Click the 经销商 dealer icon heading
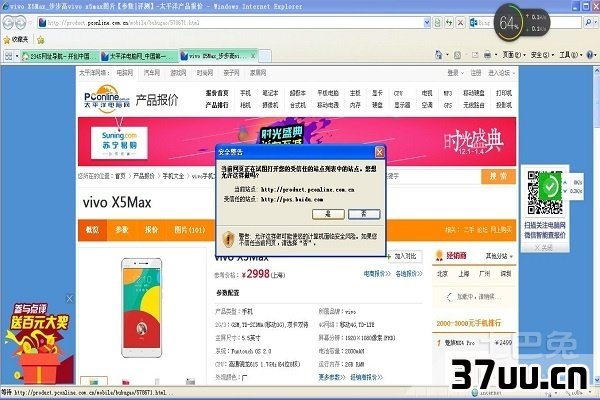This screenshot has height=400, width=600. point(452,255)
